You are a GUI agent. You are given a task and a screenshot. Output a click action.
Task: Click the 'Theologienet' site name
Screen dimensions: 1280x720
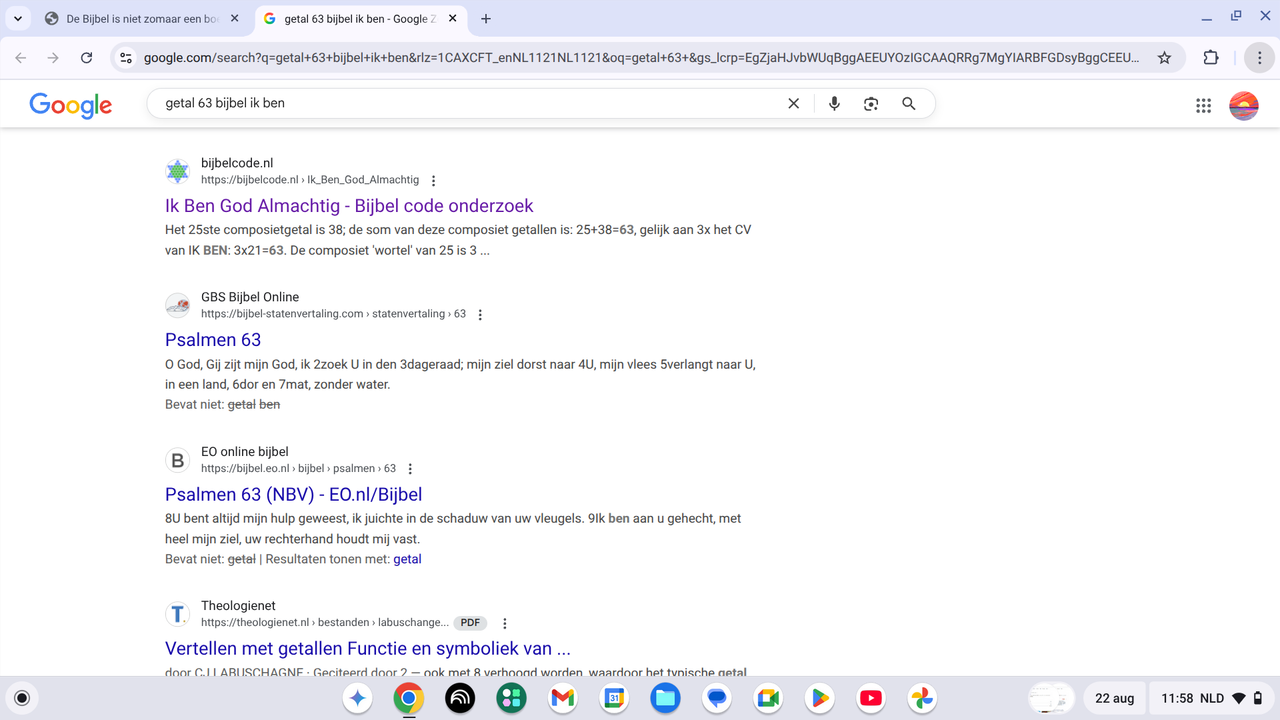pos(238,606)
